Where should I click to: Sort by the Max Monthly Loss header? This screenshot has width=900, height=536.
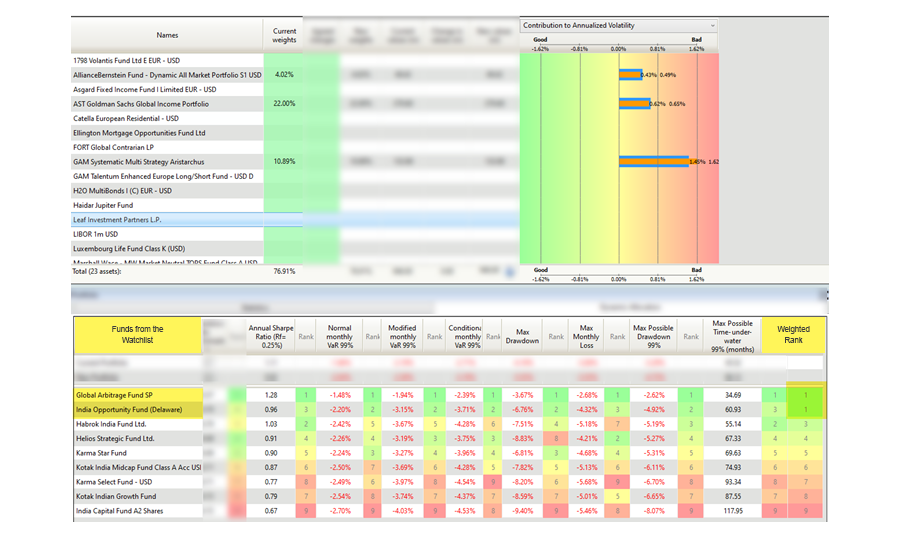(586, 336)
